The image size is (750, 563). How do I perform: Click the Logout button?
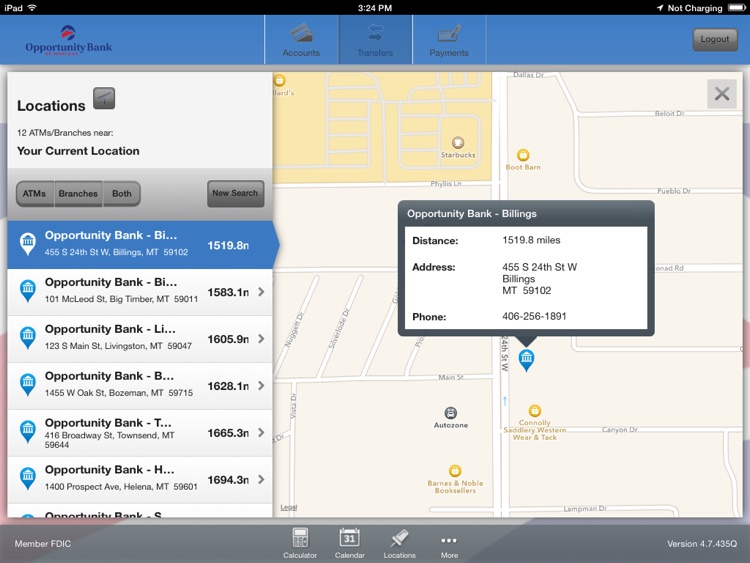pyautogui.click(x=715, y=39)
